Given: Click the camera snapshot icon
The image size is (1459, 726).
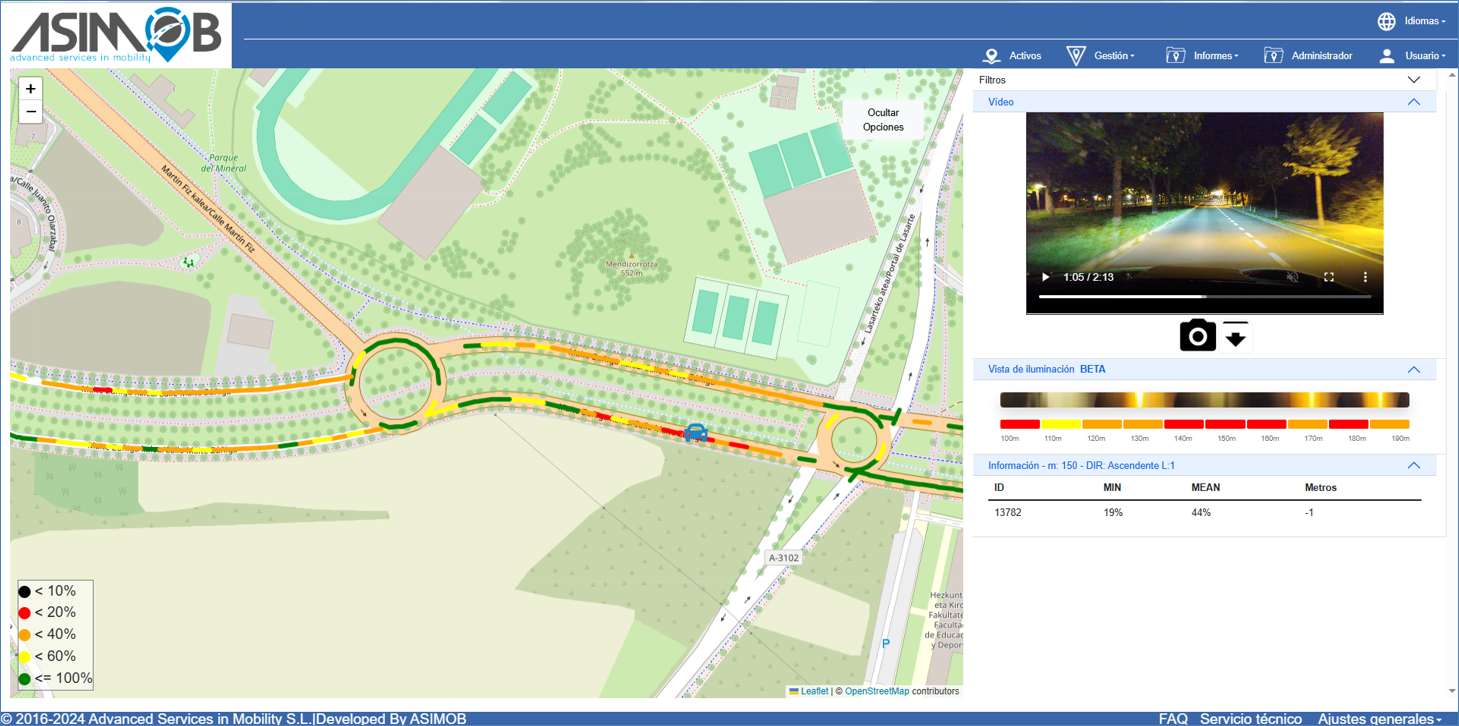Looking at the screenshot, I should point(1197,336).
